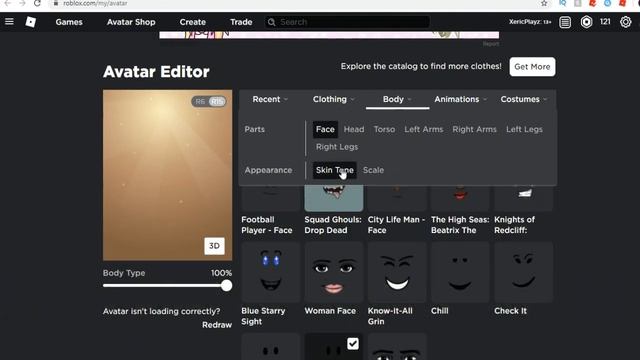This screenshot has width=640, height=360.
Task: Expand the Animations dropdown tab
Action: coord(460,99)
